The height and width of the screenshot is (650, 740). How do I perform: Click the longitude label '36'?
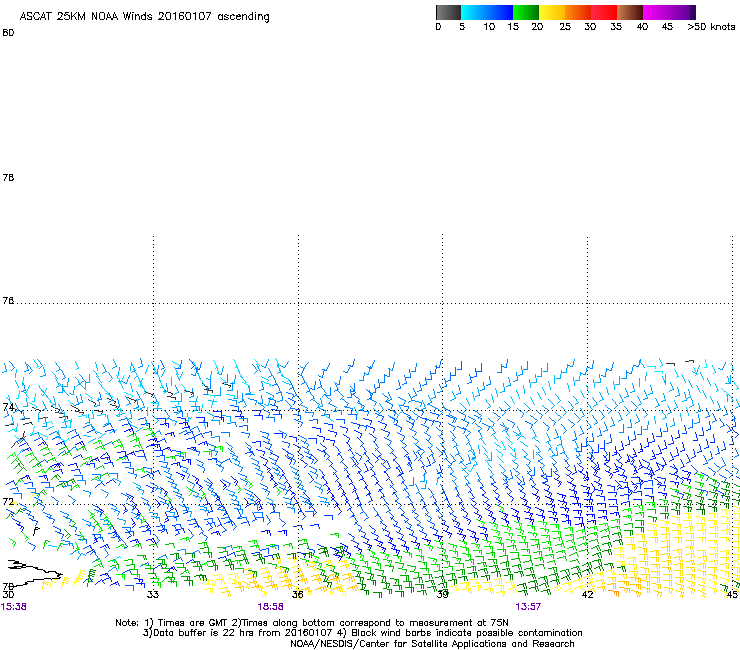tap(297, 594)
